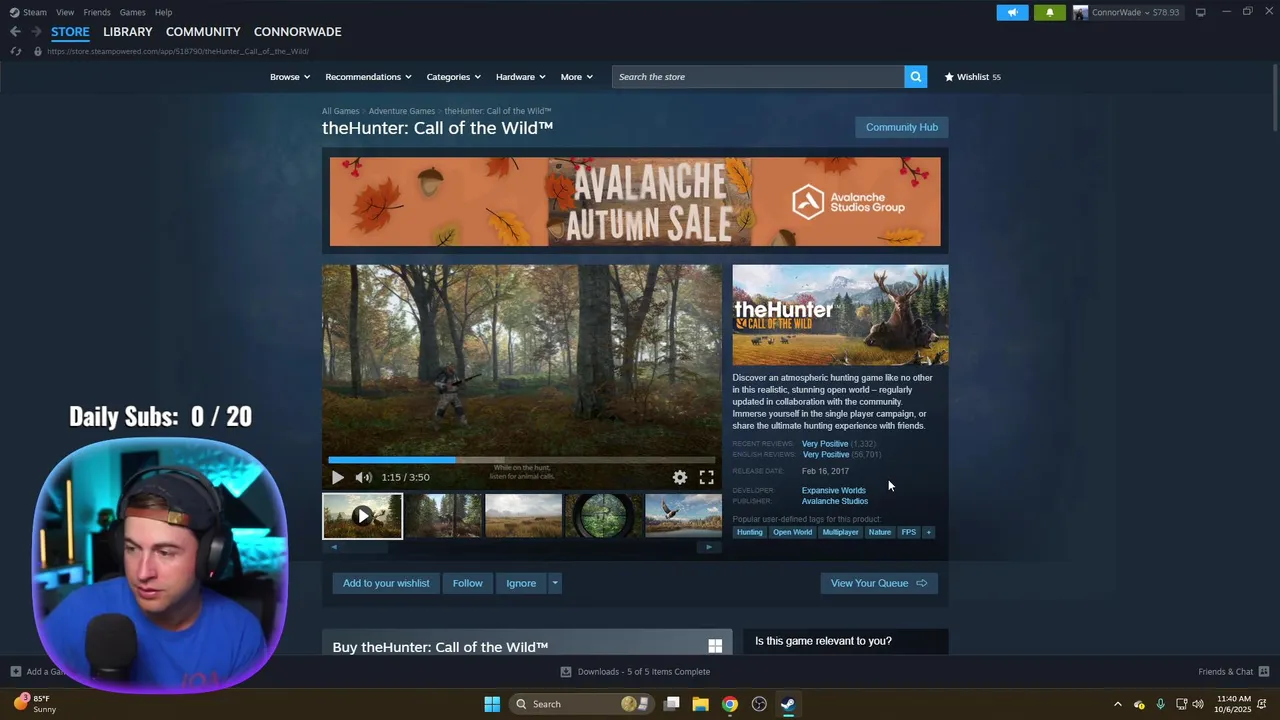The height and width of the screenshot is (720, 1280).
Task: Click Steam icon in taskbar
Action: pyautogui.click(x=788, y=704)
